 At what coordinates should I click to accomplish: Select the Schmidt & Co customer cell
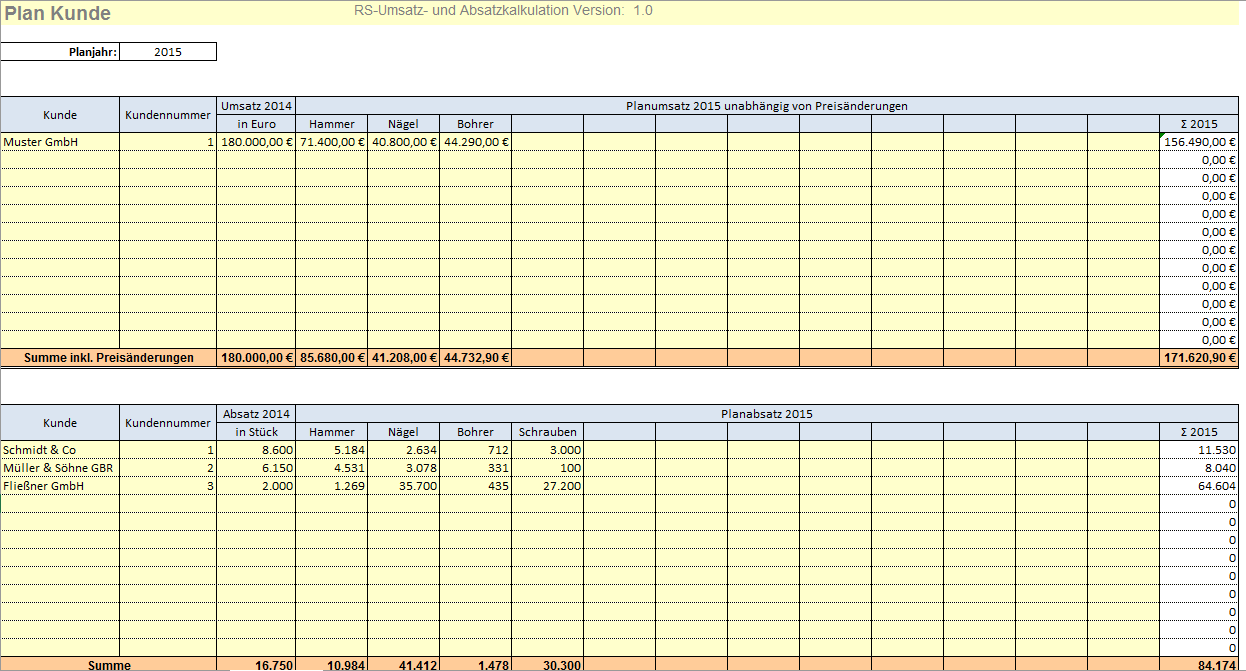[x=60, y=450]
